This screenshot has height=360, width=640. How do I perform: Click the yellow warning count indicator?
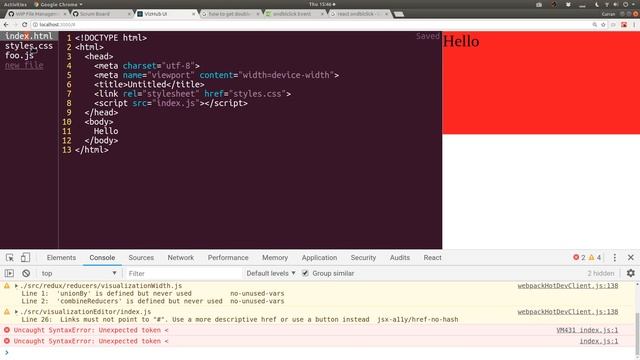click(x=595, y=258)
